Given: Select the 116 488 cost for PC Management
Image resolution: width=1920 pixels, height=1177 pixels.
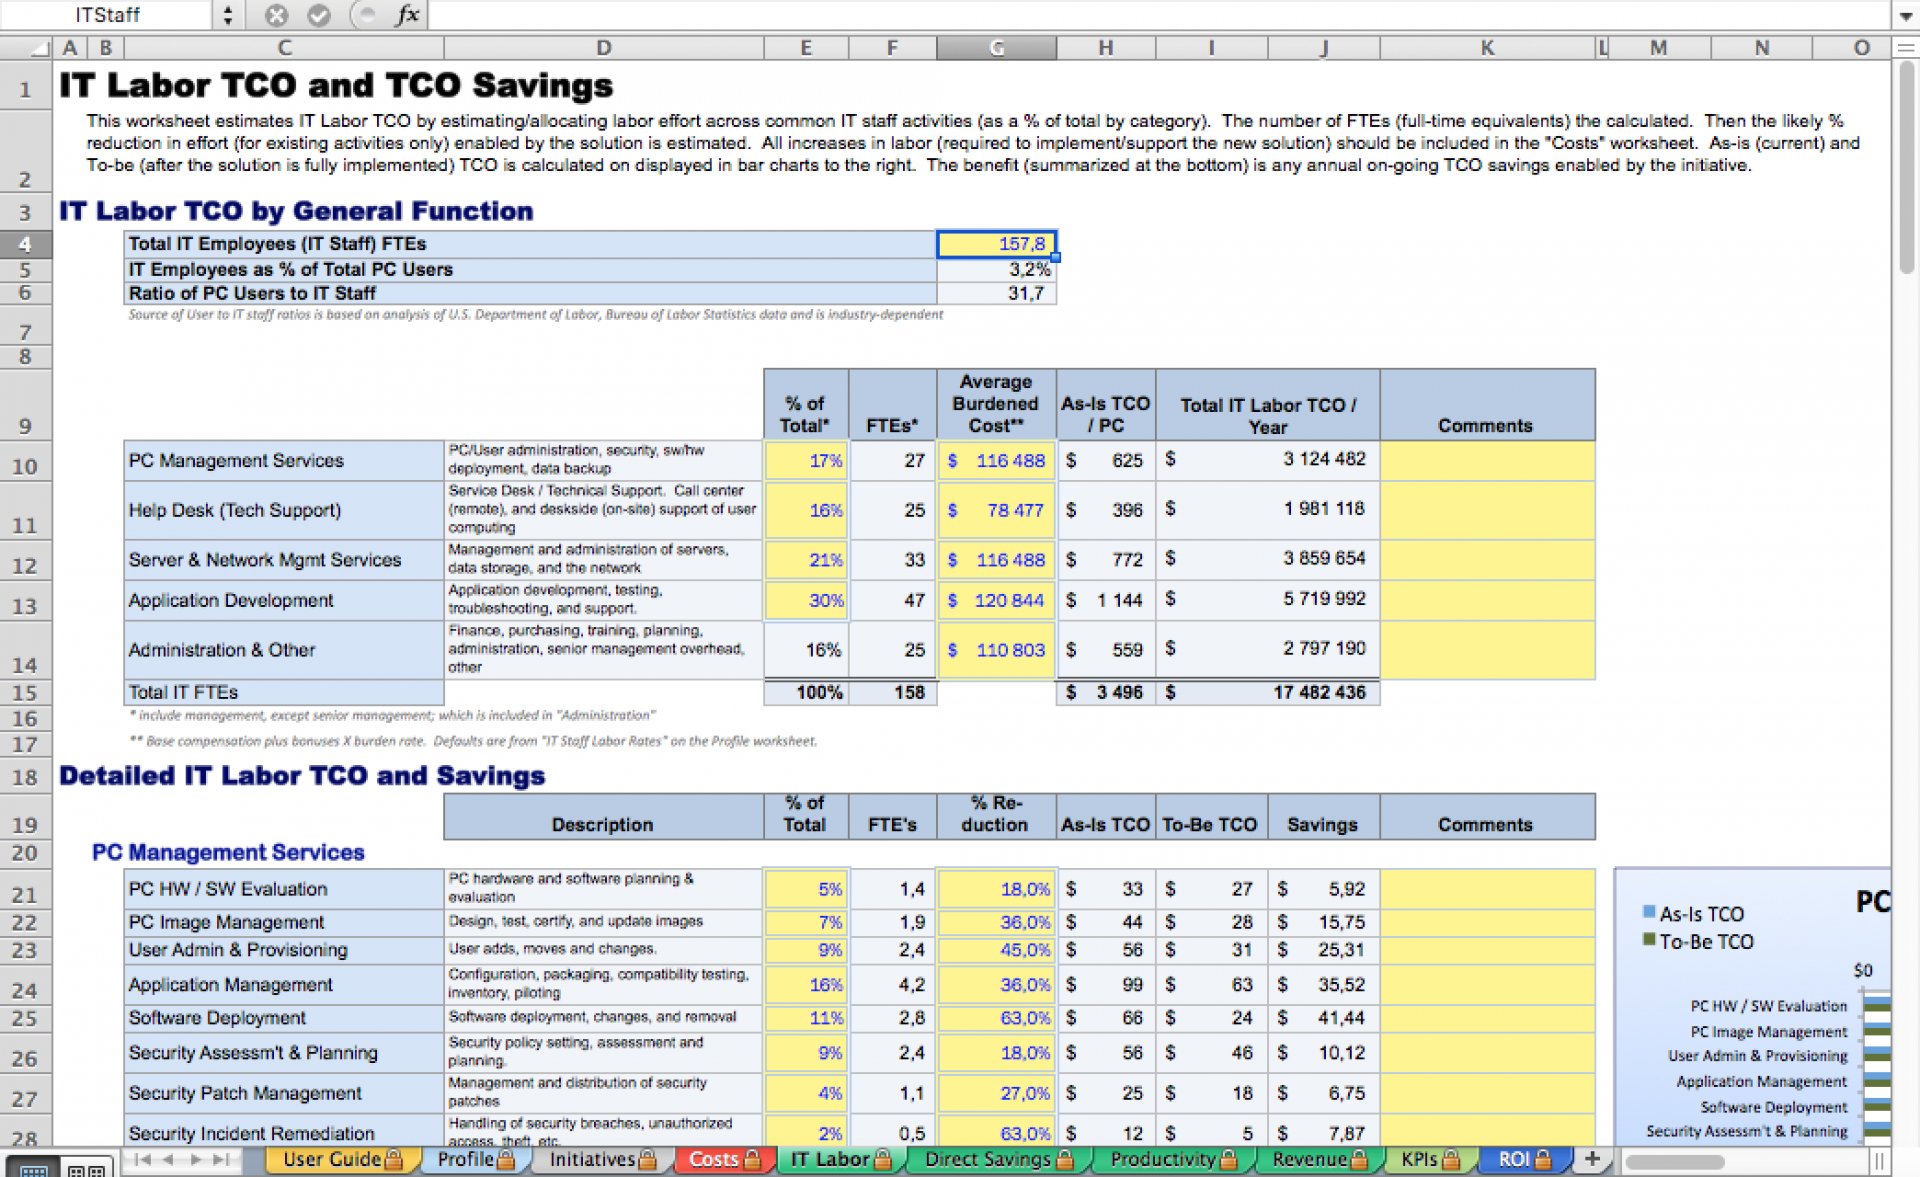Looking at the screenshot, I should coord(996,461).
